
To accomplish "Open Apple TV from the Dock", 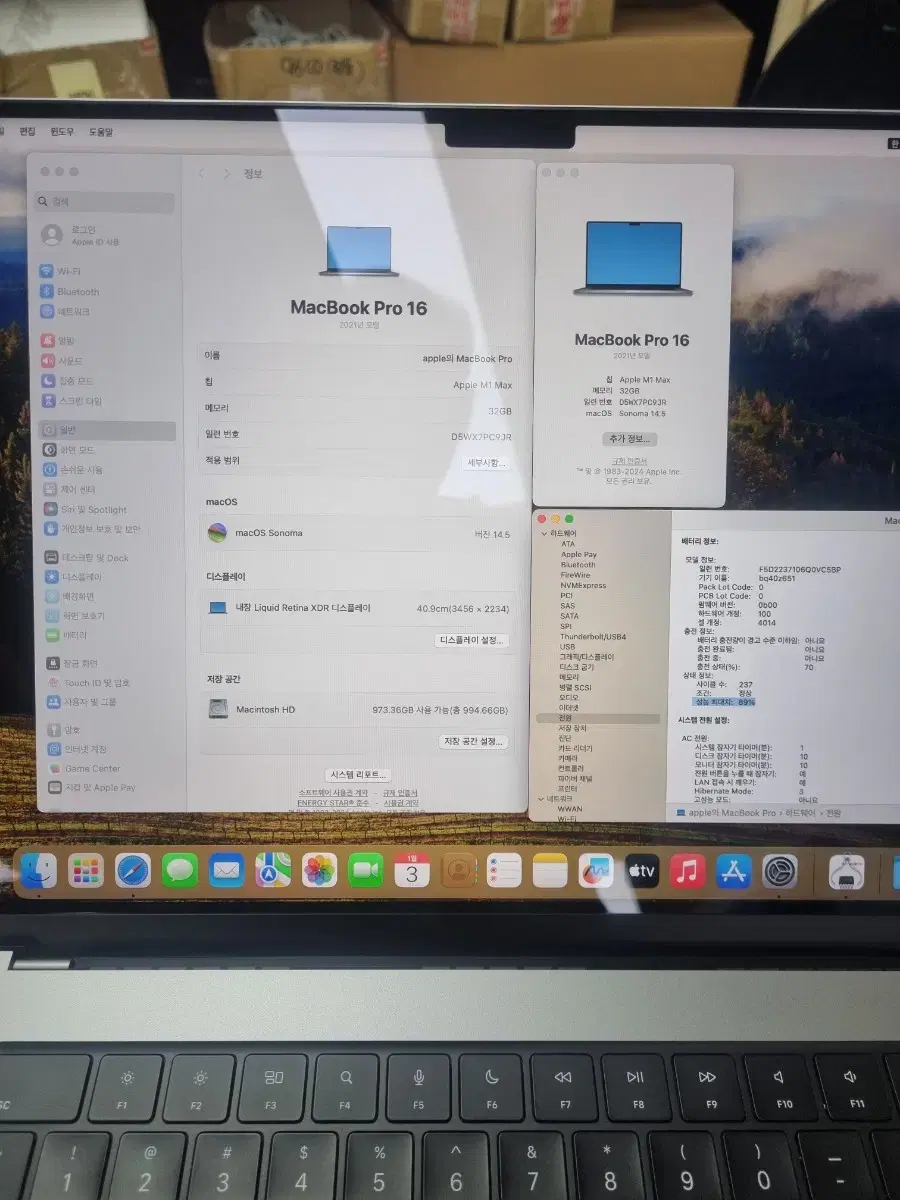I will [x=642, y=871].
